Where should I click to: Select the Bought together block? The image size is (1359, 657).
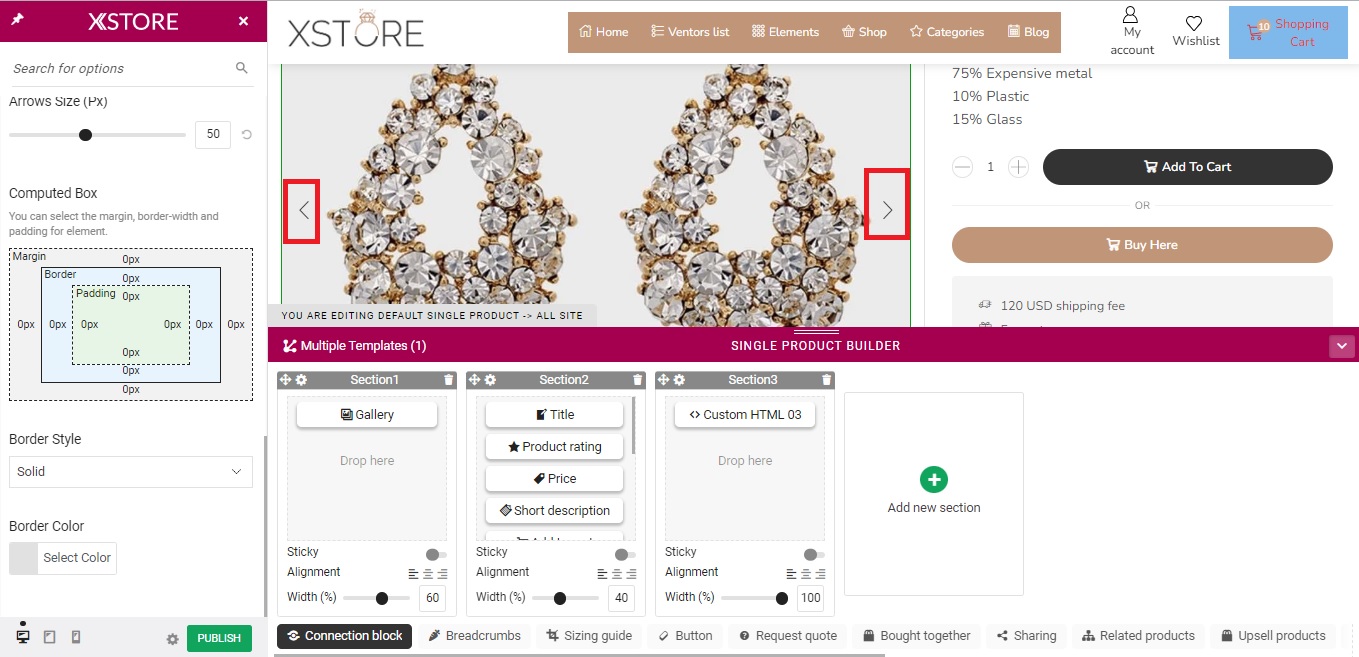917,636
